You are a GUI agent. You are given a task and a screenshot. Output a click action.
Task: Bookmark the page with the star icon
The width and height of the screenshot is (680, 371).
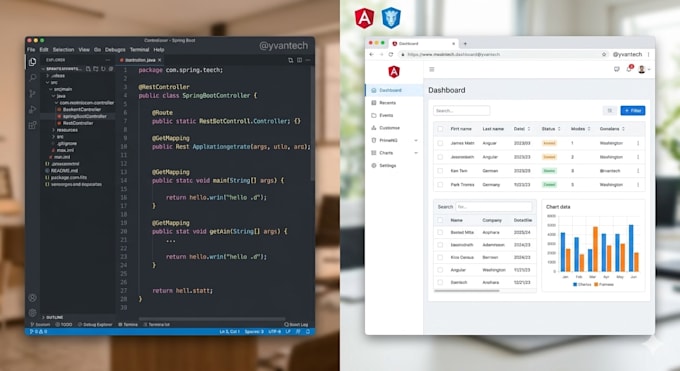click(x=604, y=54)
